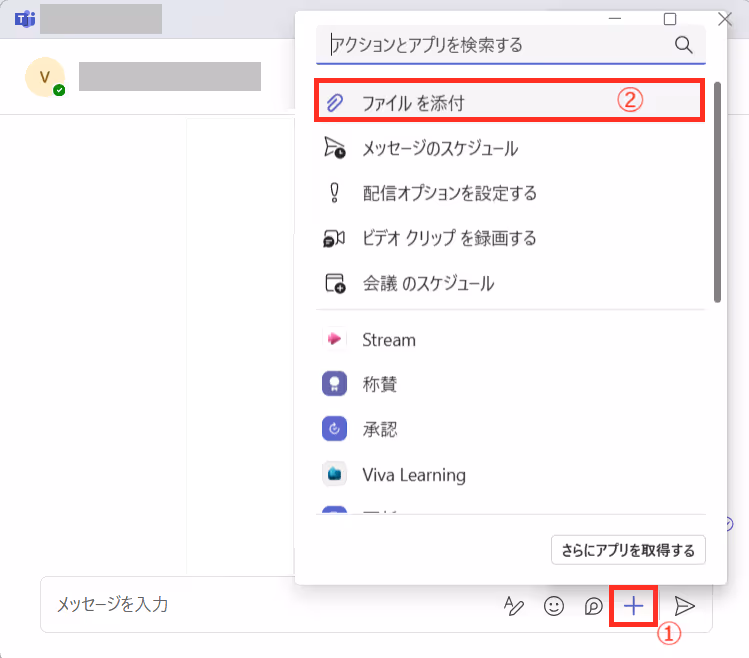749x658 pixels.
Task: Click the Loop speech-bubble icon in compose bar
Action: (594, 606)
